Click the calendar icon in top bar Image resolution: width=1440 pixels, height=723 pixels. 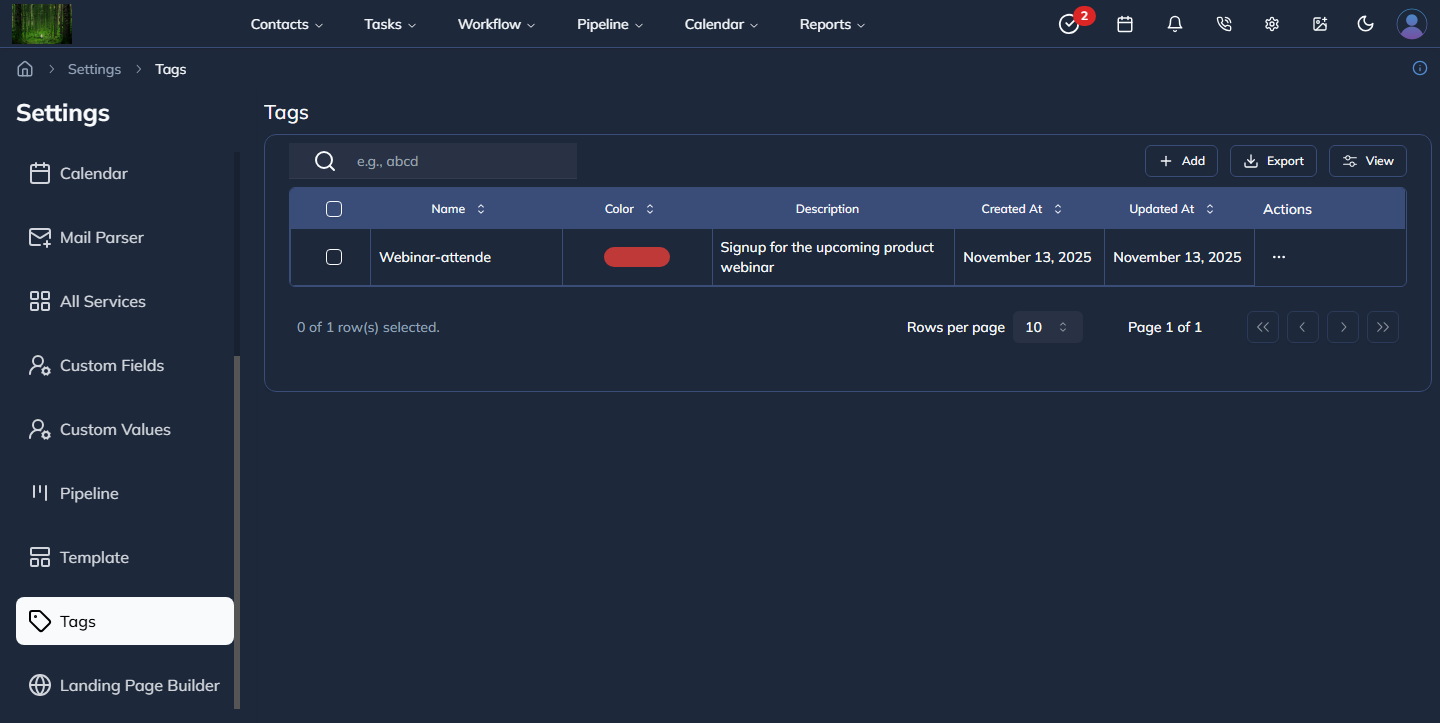[1125, 24]
